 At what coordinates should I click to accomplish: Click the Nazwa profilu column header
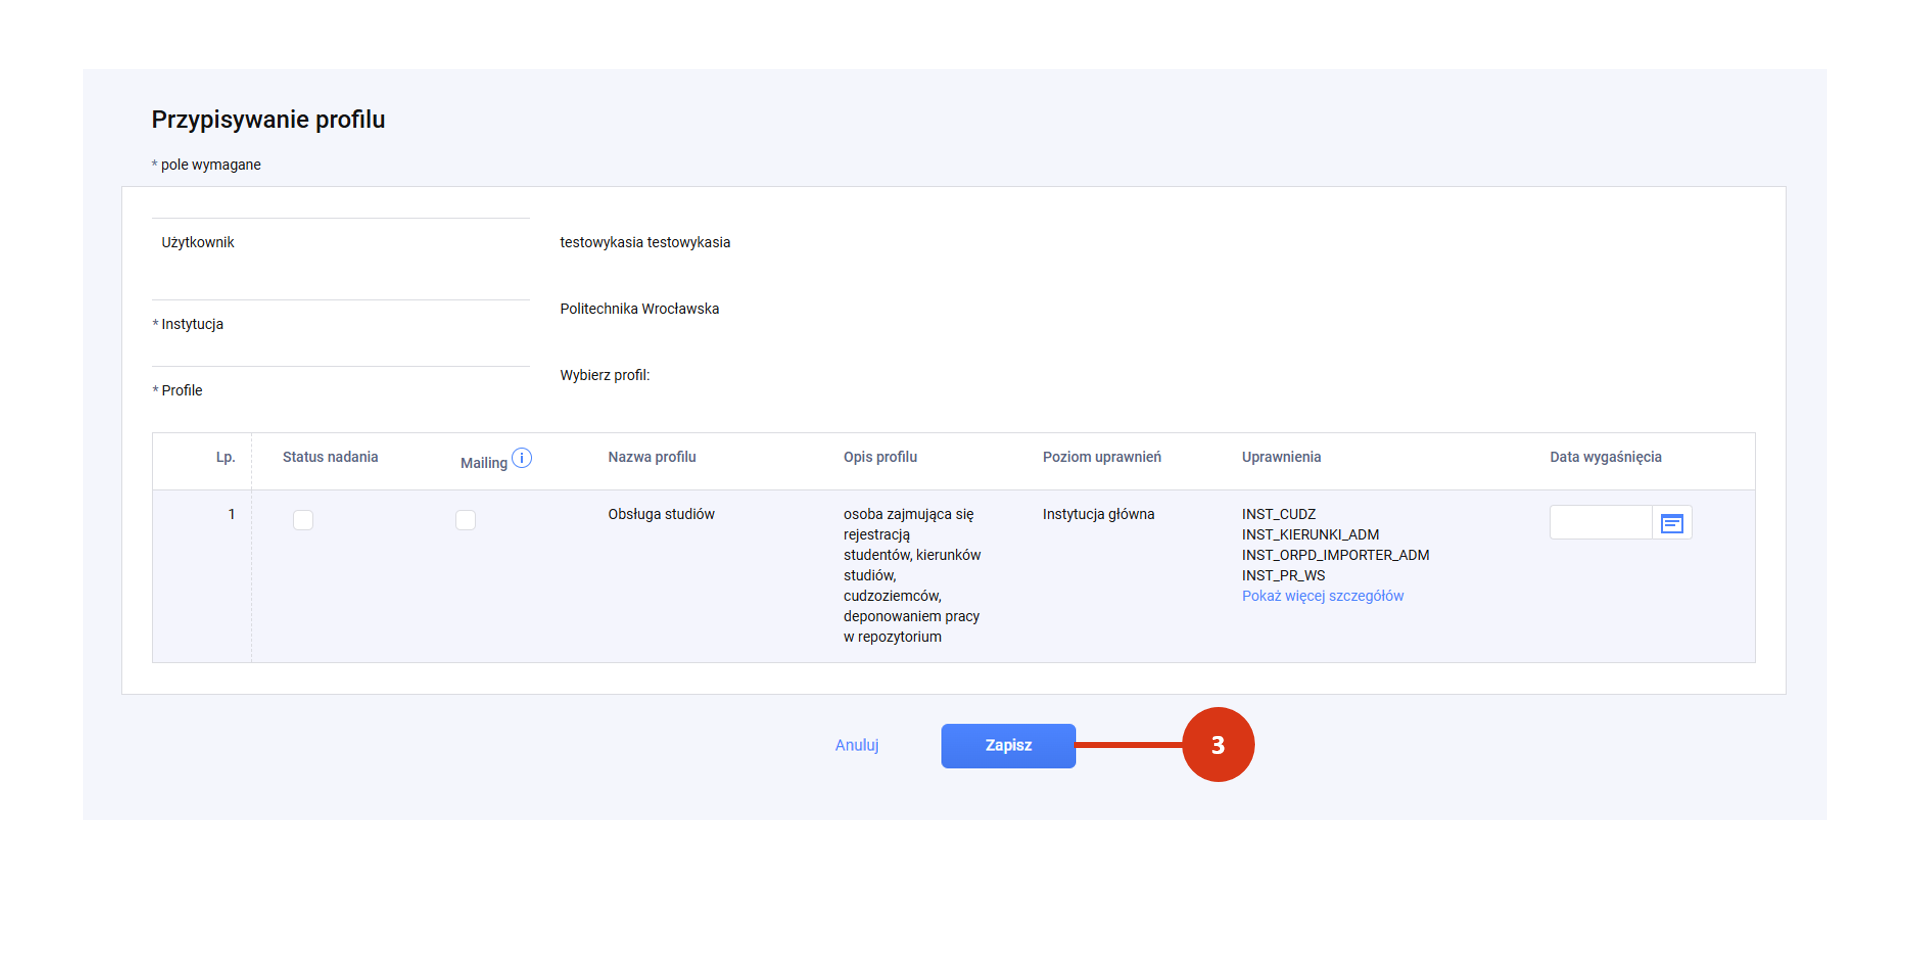click(x=651, y=457)
